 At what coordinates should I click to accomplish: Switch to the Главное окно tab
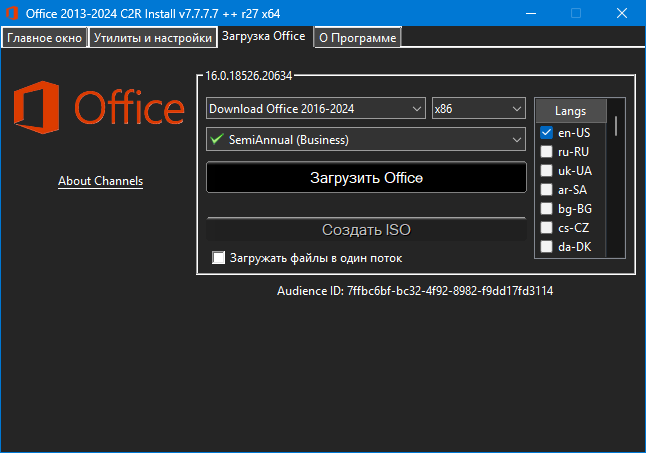point(44,38)
